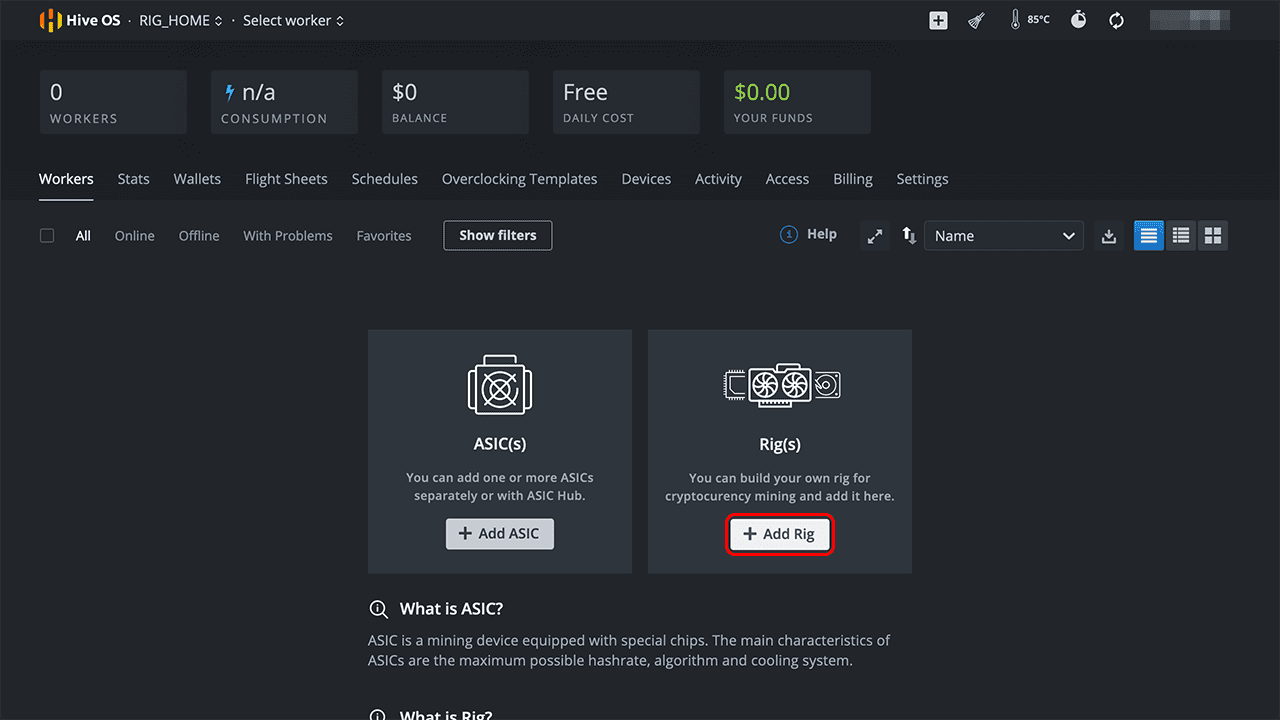Screen dimensions: 1280x720
Task: Open the Flight Sheets tab
Action: [286, 179]
